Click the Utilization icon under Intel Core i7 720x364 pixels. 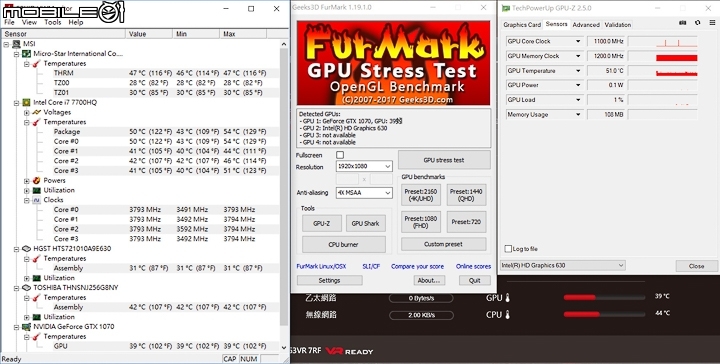pyautogui.click(x=37, y=190)
